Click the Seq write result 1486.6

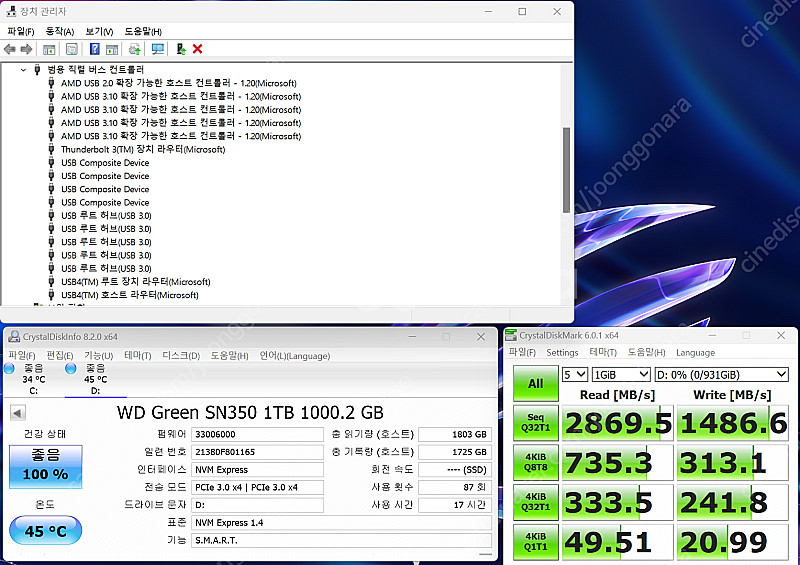(733, 423)
